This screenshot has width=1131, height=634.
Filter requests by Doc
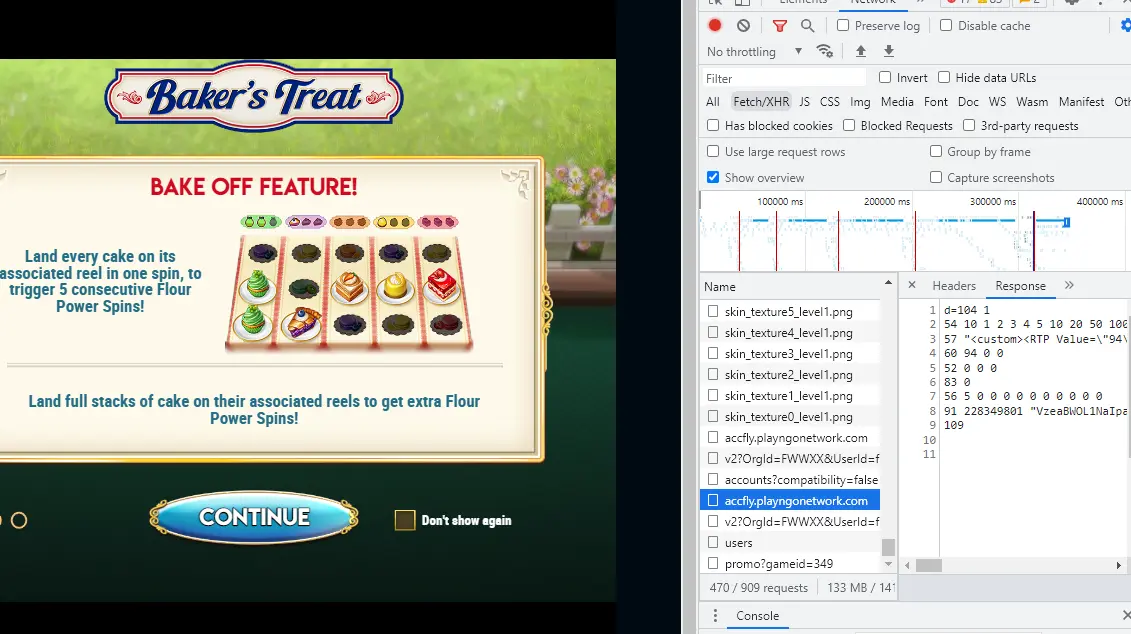click(968, 102)
